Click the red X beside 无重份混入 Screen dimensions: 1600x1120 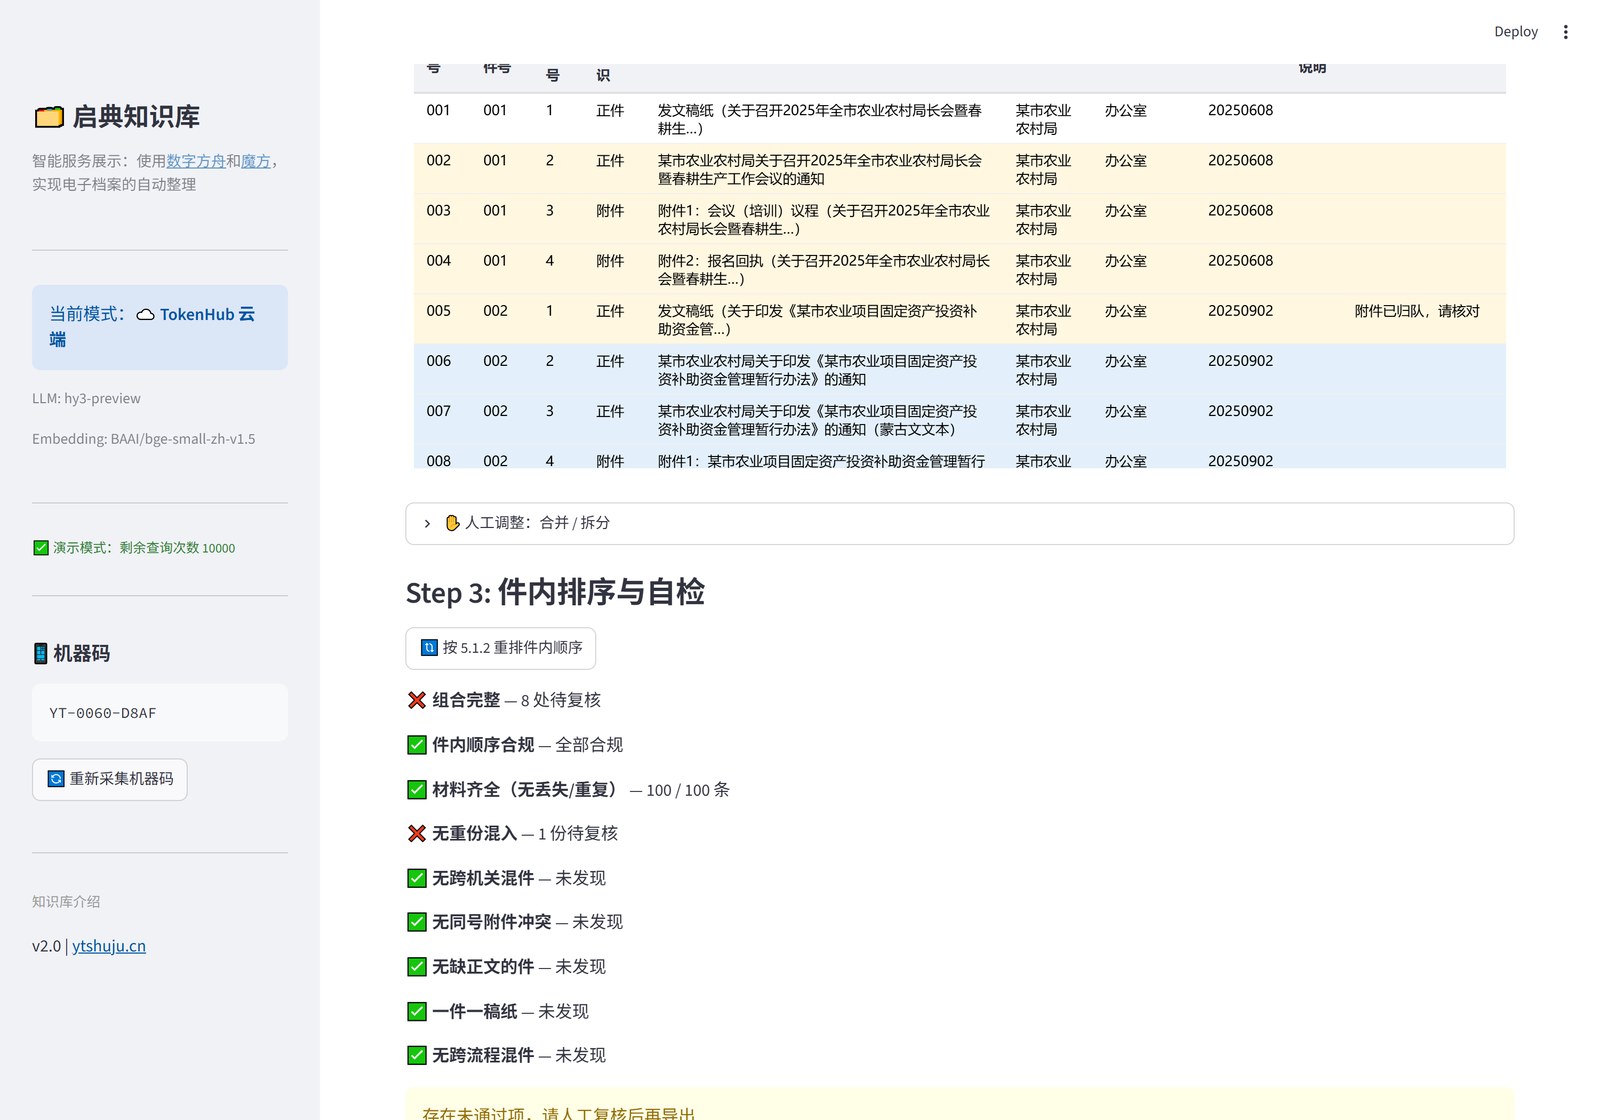(x=417, y=833)
